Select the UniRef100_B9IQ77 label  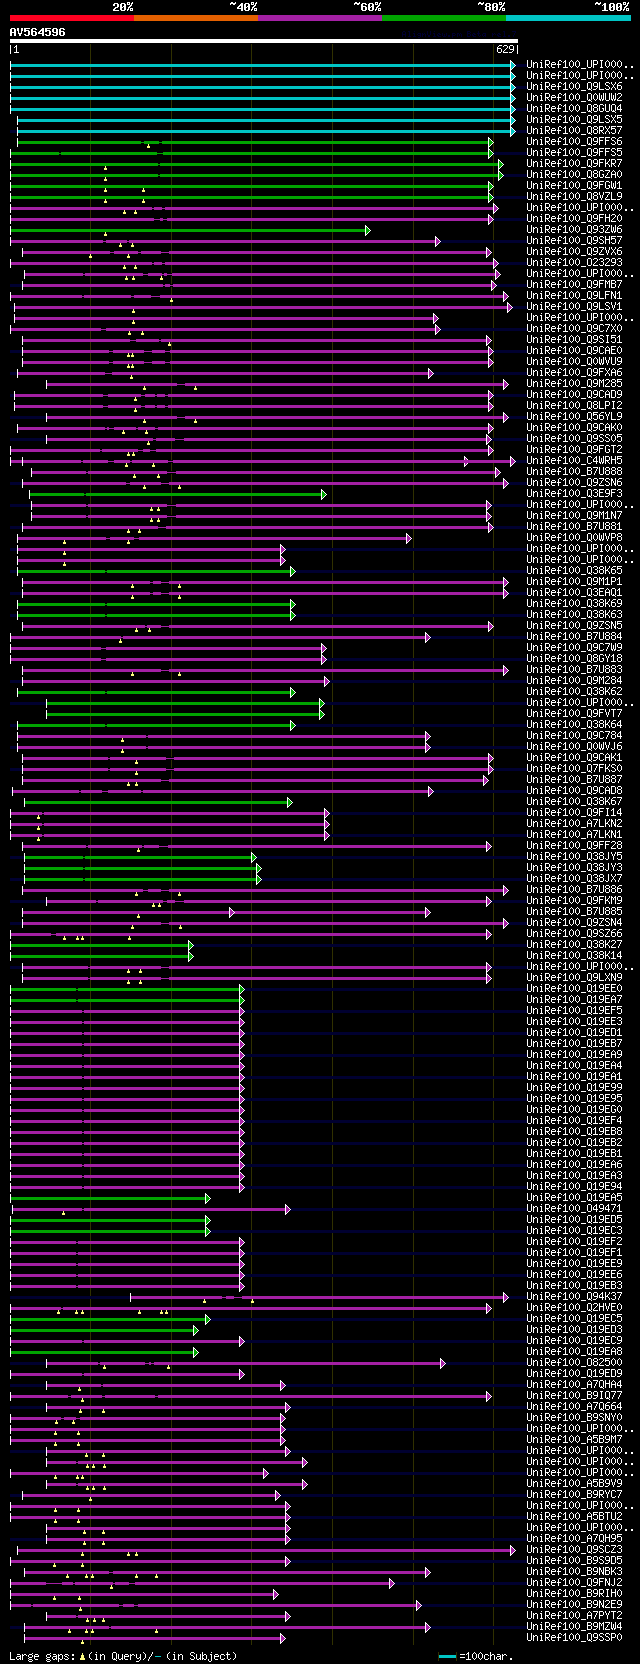click(x=574, y=1396)
